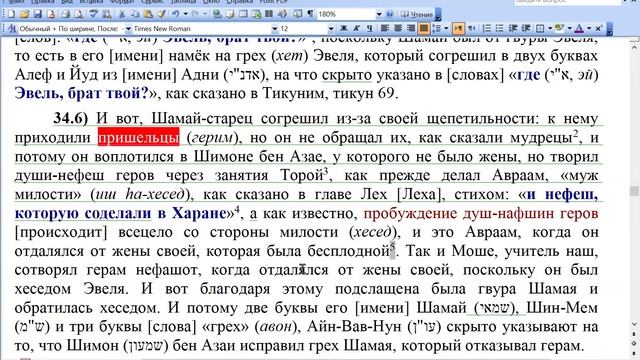Open the paragraph style dropdown arrow

(128, 29)
